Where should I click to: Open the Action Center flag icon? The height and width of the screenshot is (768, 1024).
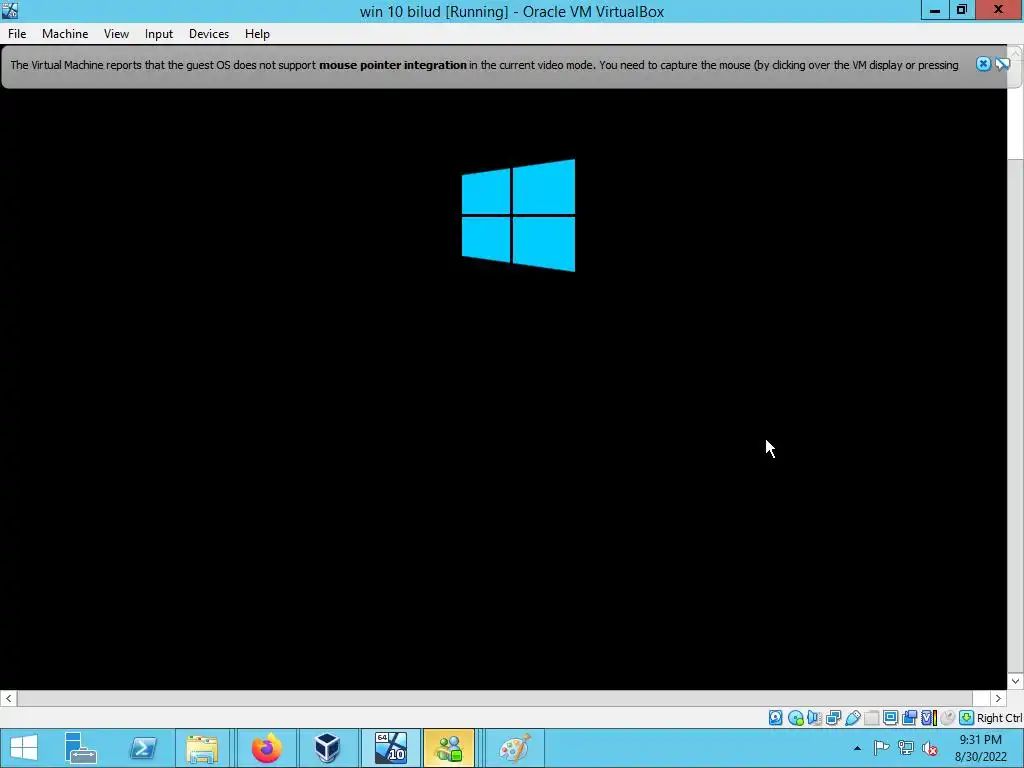[881, 748]
